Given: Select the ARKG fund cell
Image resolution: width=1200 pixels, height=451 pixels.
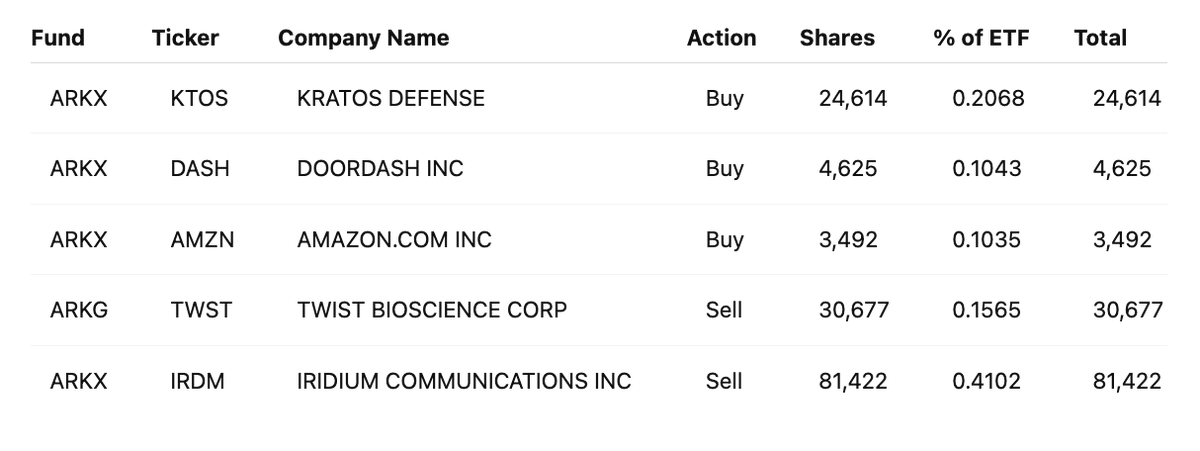Looking at the screenshot, I should (x=79, y=310).
